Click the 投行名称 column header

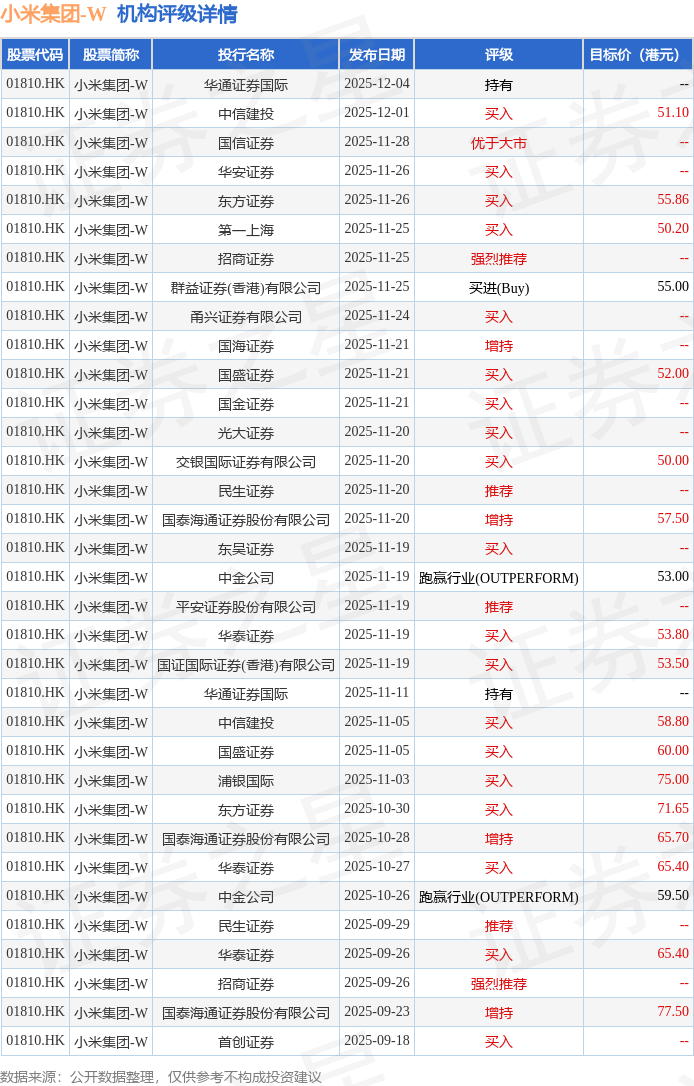tap(246, 55)
